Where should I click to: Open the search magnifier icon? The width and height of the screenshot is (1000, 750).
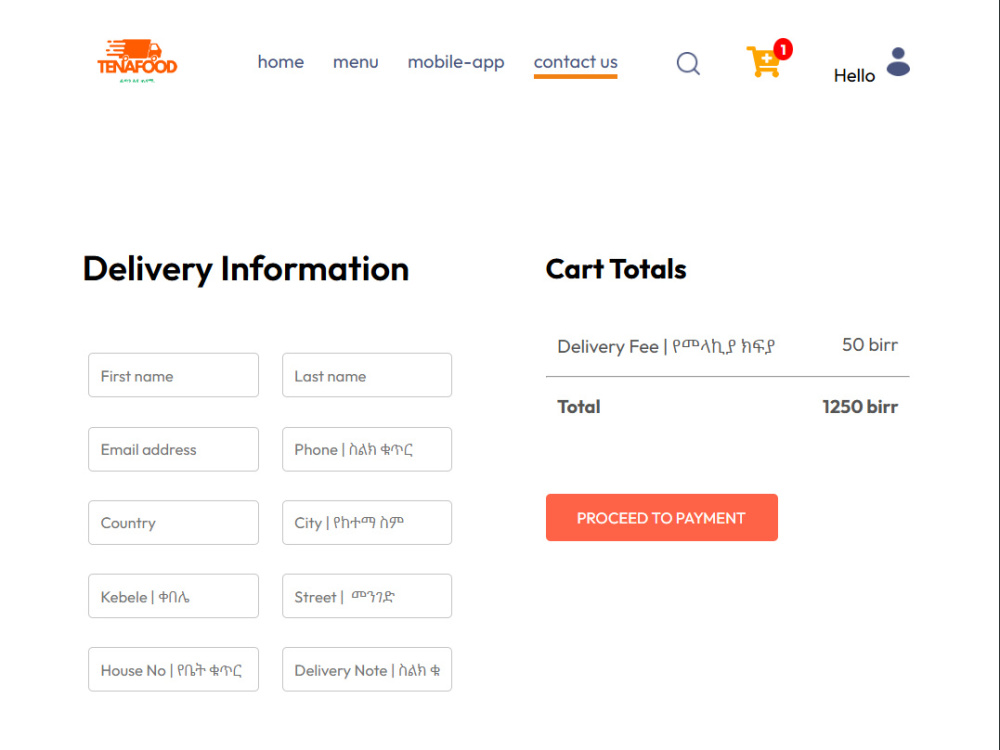688,63
